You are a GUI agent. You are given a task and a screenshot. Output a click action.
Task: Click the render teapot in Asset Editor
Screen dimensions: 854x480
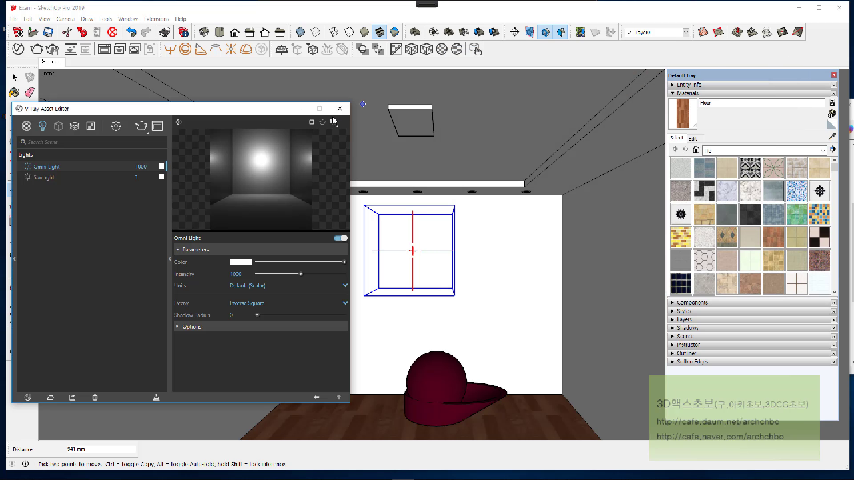point(141,126)
